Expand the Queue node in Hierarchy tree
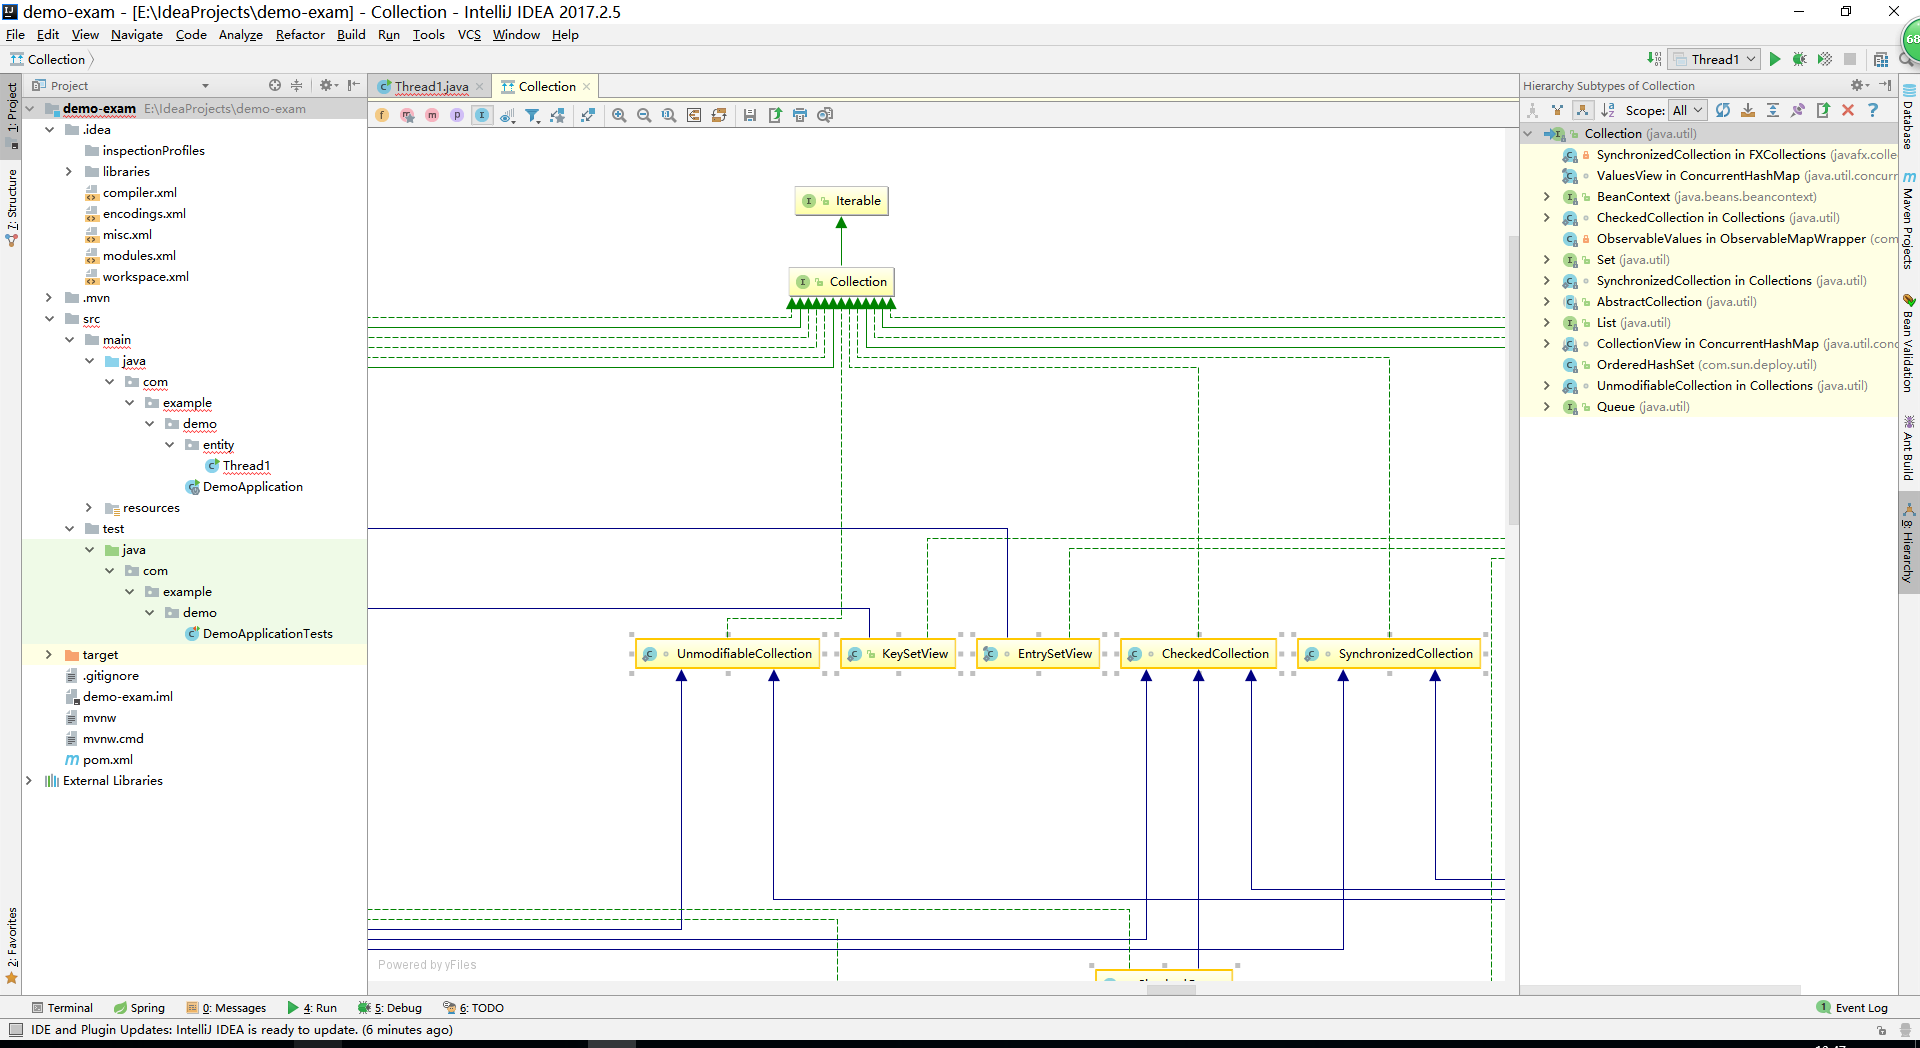This screenshot has width=1920, height=1048. [1547, 407]
